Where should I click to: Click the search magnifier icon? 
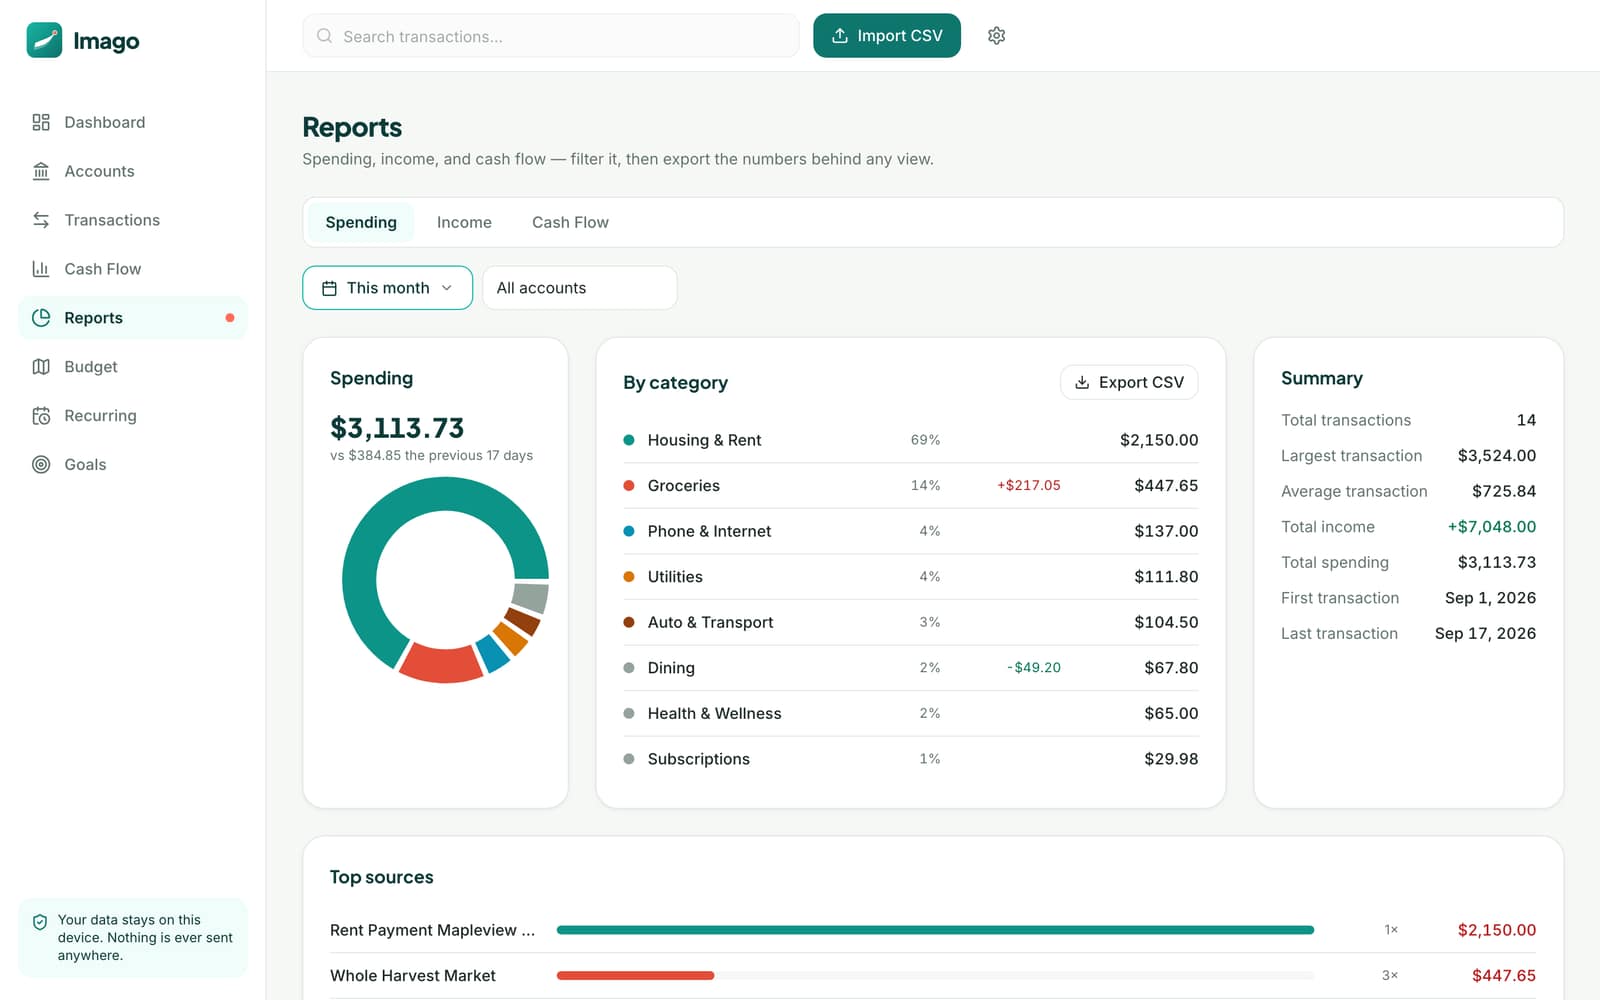tap(325, 36)
